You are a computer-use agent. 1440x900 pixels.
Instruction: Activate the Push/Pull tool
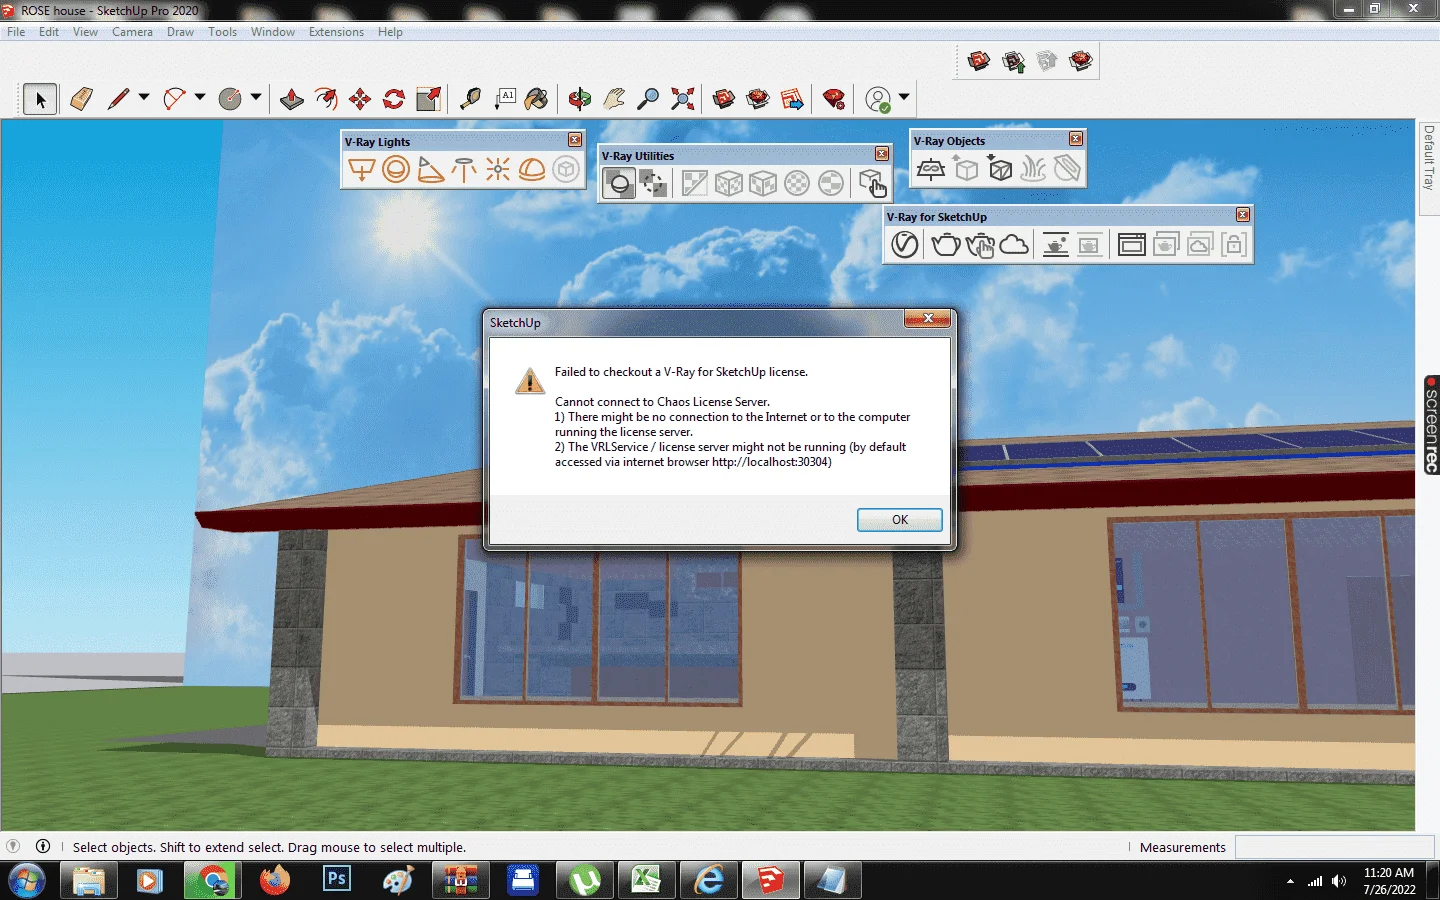point(292,98)
